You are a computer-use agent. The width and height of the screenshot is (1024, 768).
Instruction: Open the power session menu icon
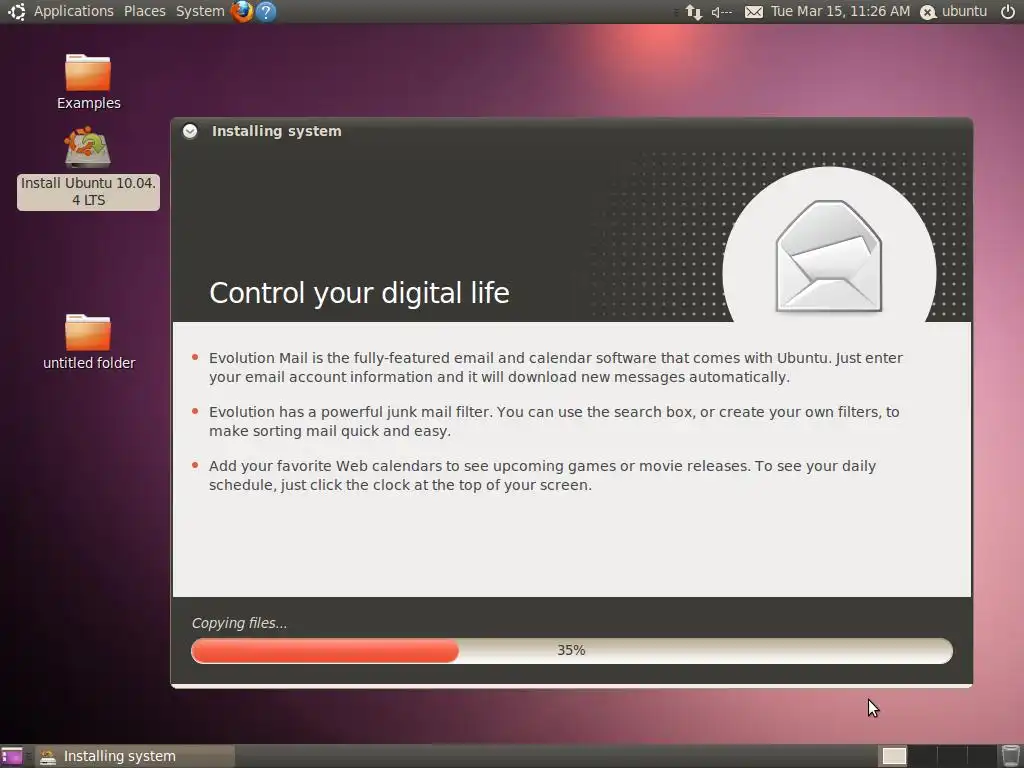(x=1008, y=12)
